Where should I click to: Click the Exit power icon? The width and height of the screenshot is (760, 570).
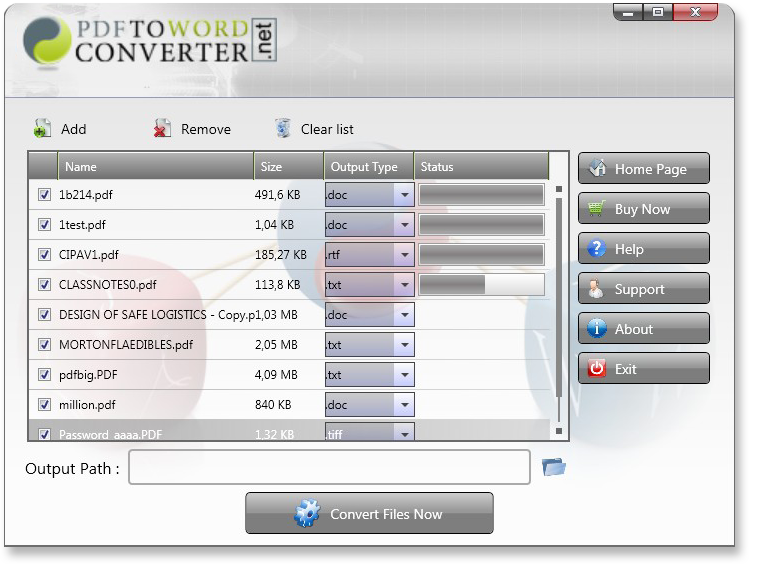click(597, 369)
